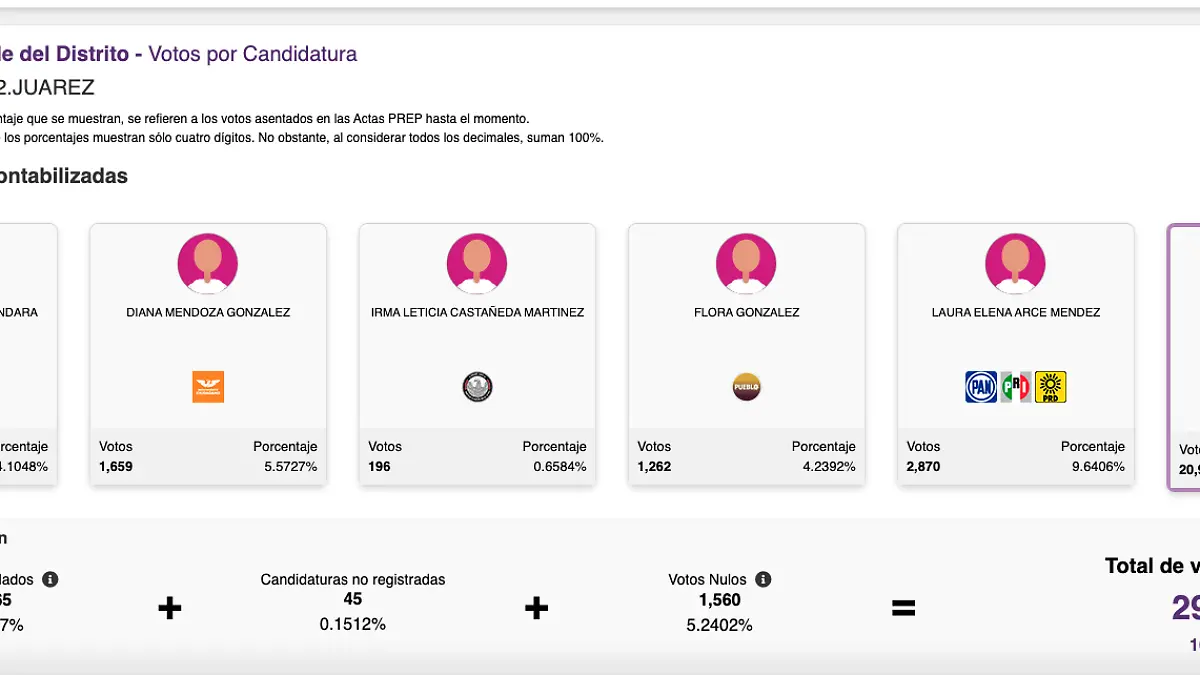This screenshot has width=1200, height=675.
Task: Click the Flora Gonzalez candidate name
Action: (746, 312)
